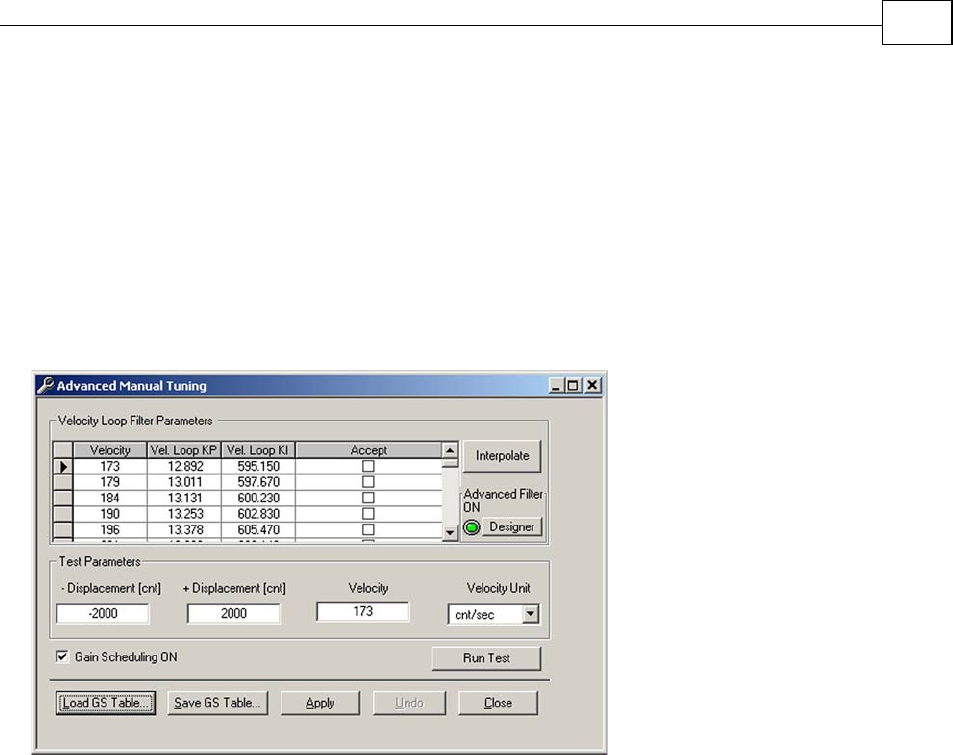The height and width of the screenshot is (755, 953).
Task: Click the test Velocity input field
Action: [x=363, y=612]
